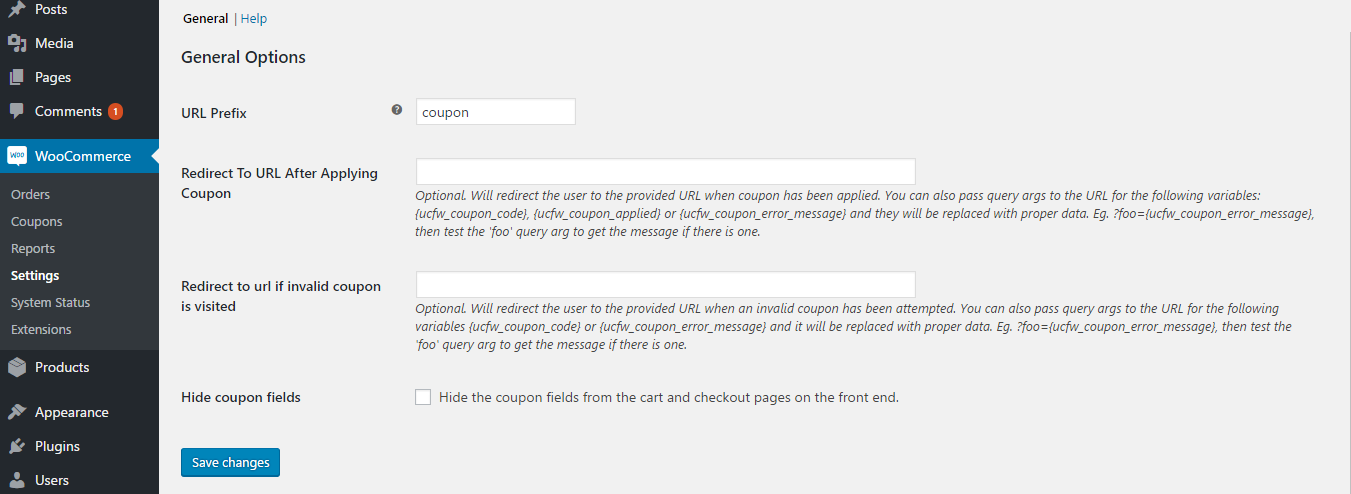Click the WooCommerce logo icon
This screenshot has height=494, width=1351.
click(x=17, y=156)
